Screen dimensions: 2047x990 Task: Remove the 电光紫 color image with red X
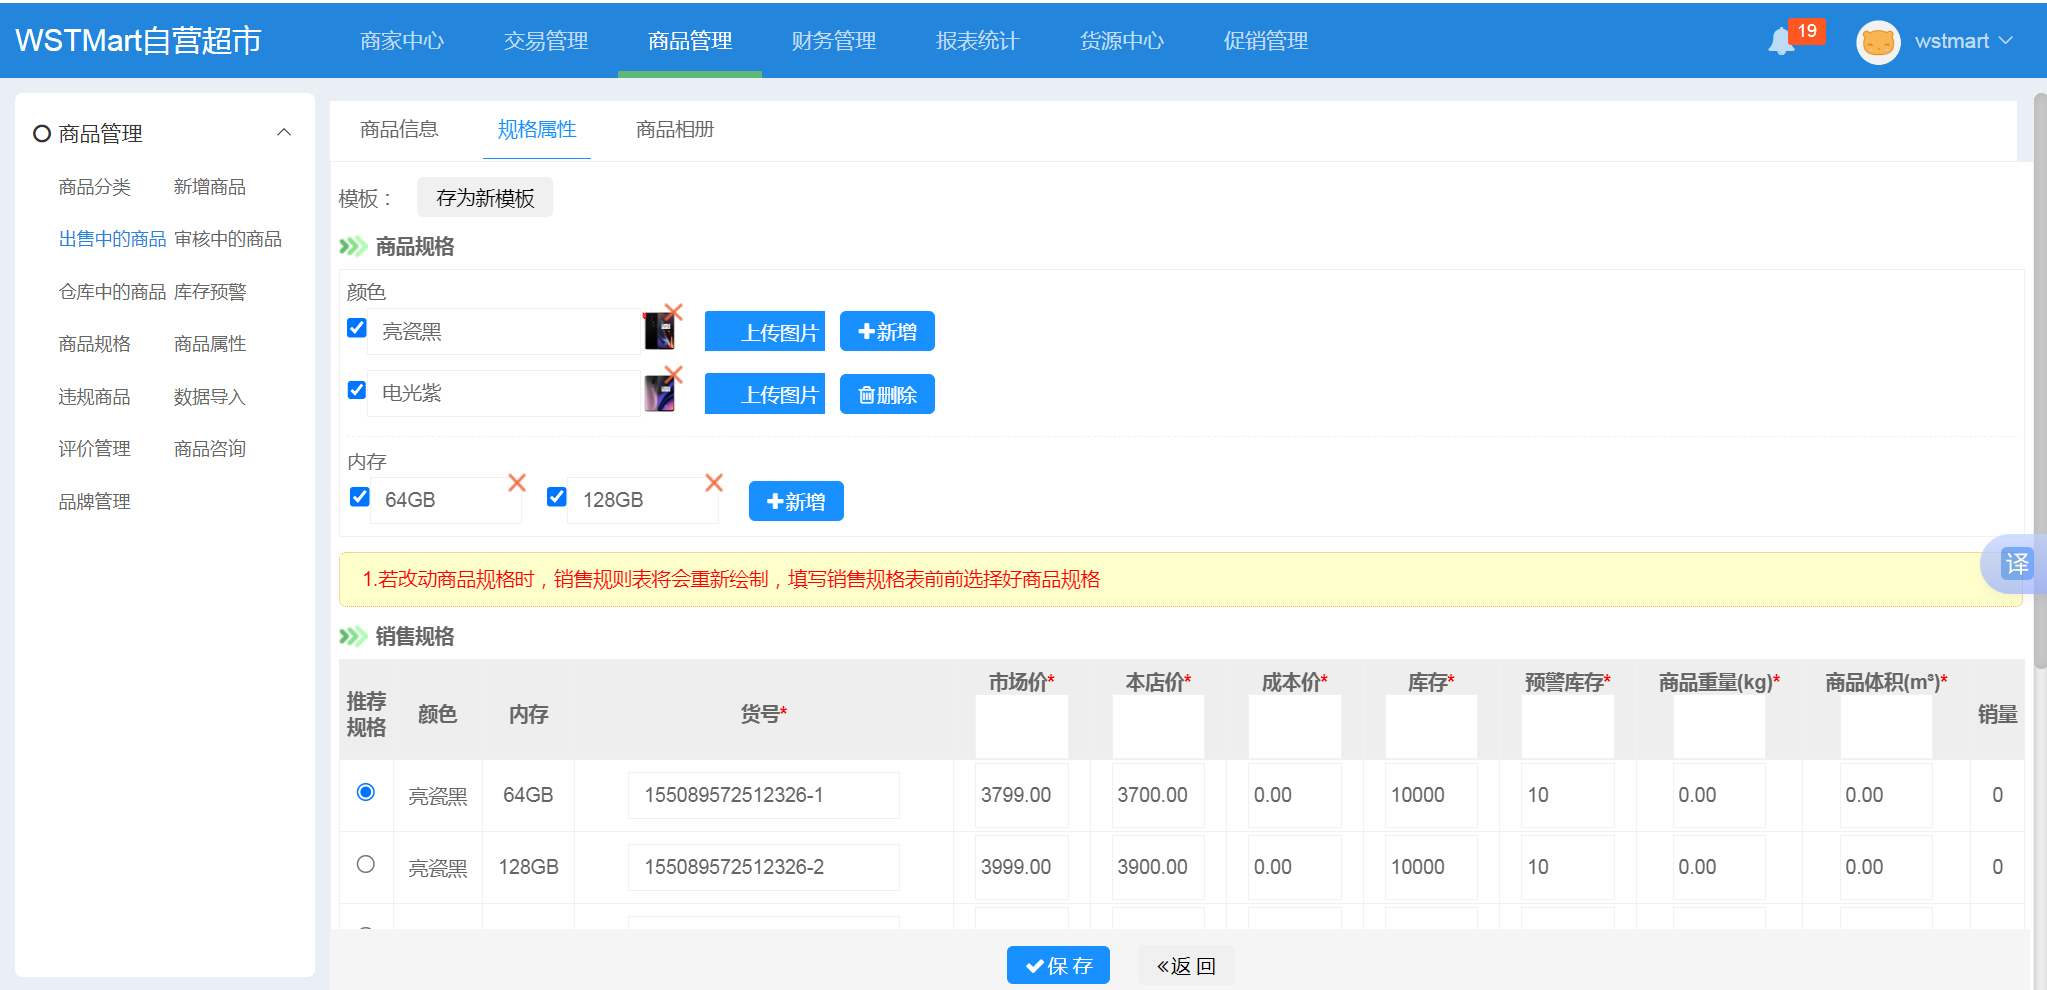pos(674,374)
